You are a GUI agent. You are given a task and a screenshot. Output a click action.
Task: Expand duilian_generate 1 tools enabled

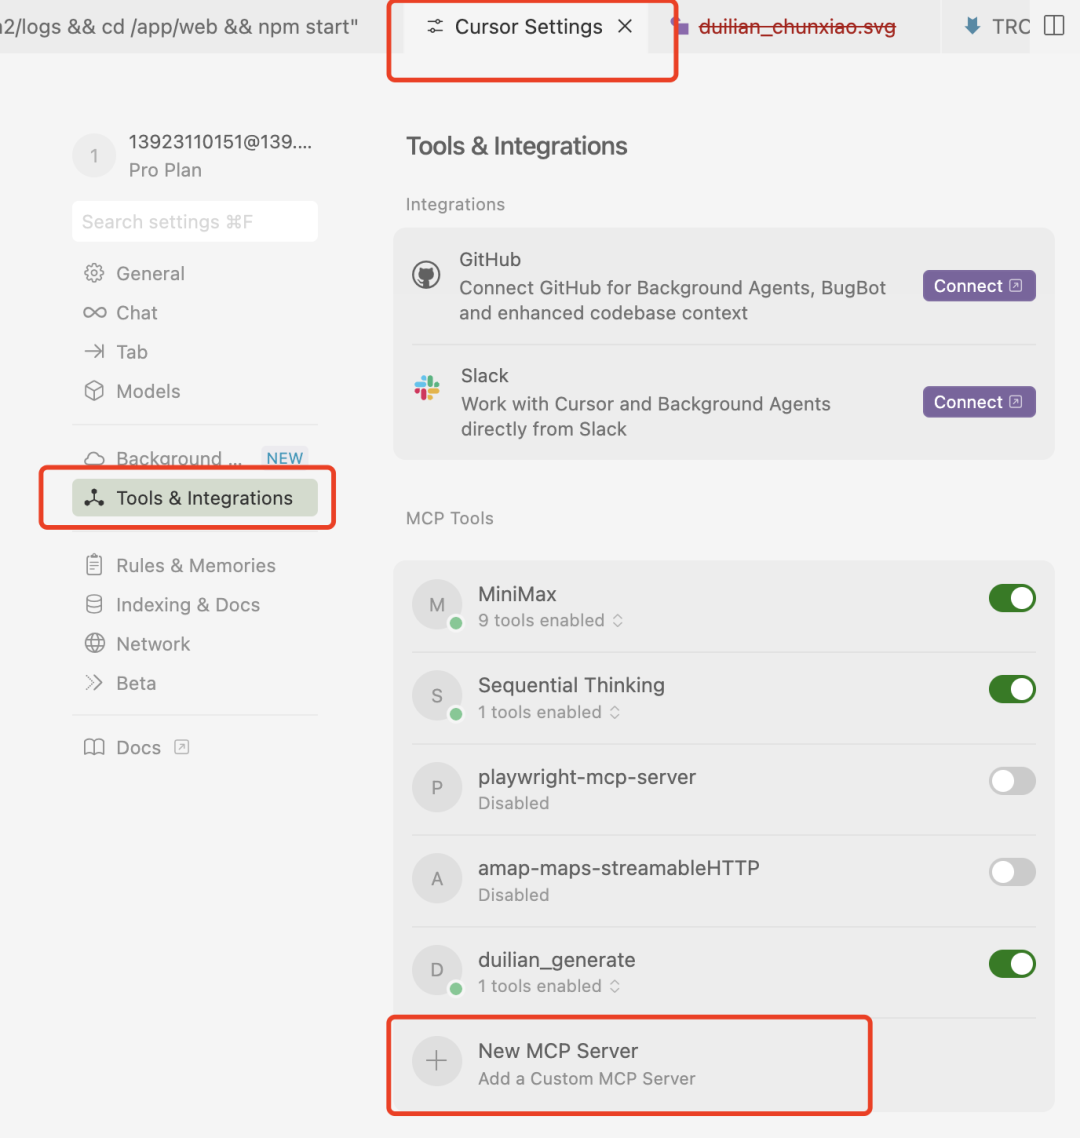click(549, 986)
